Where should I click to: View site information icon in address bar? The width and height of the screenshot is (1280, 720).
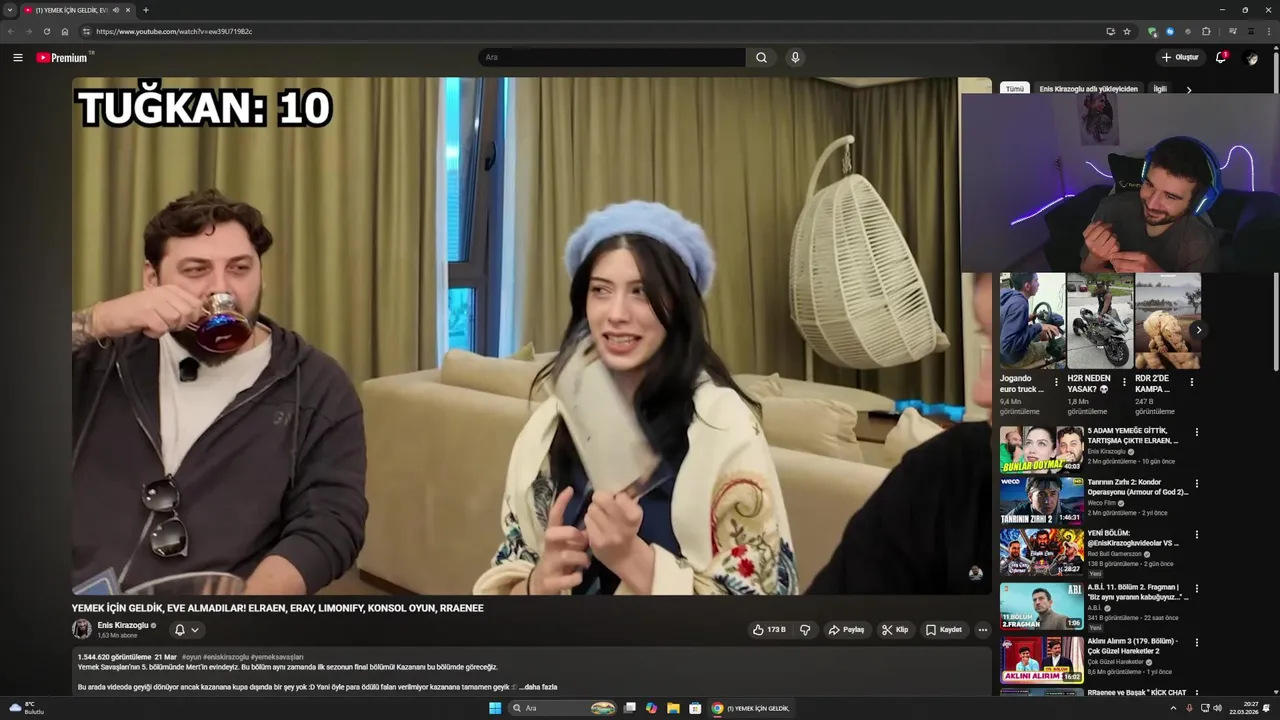(x=86, y=31)
